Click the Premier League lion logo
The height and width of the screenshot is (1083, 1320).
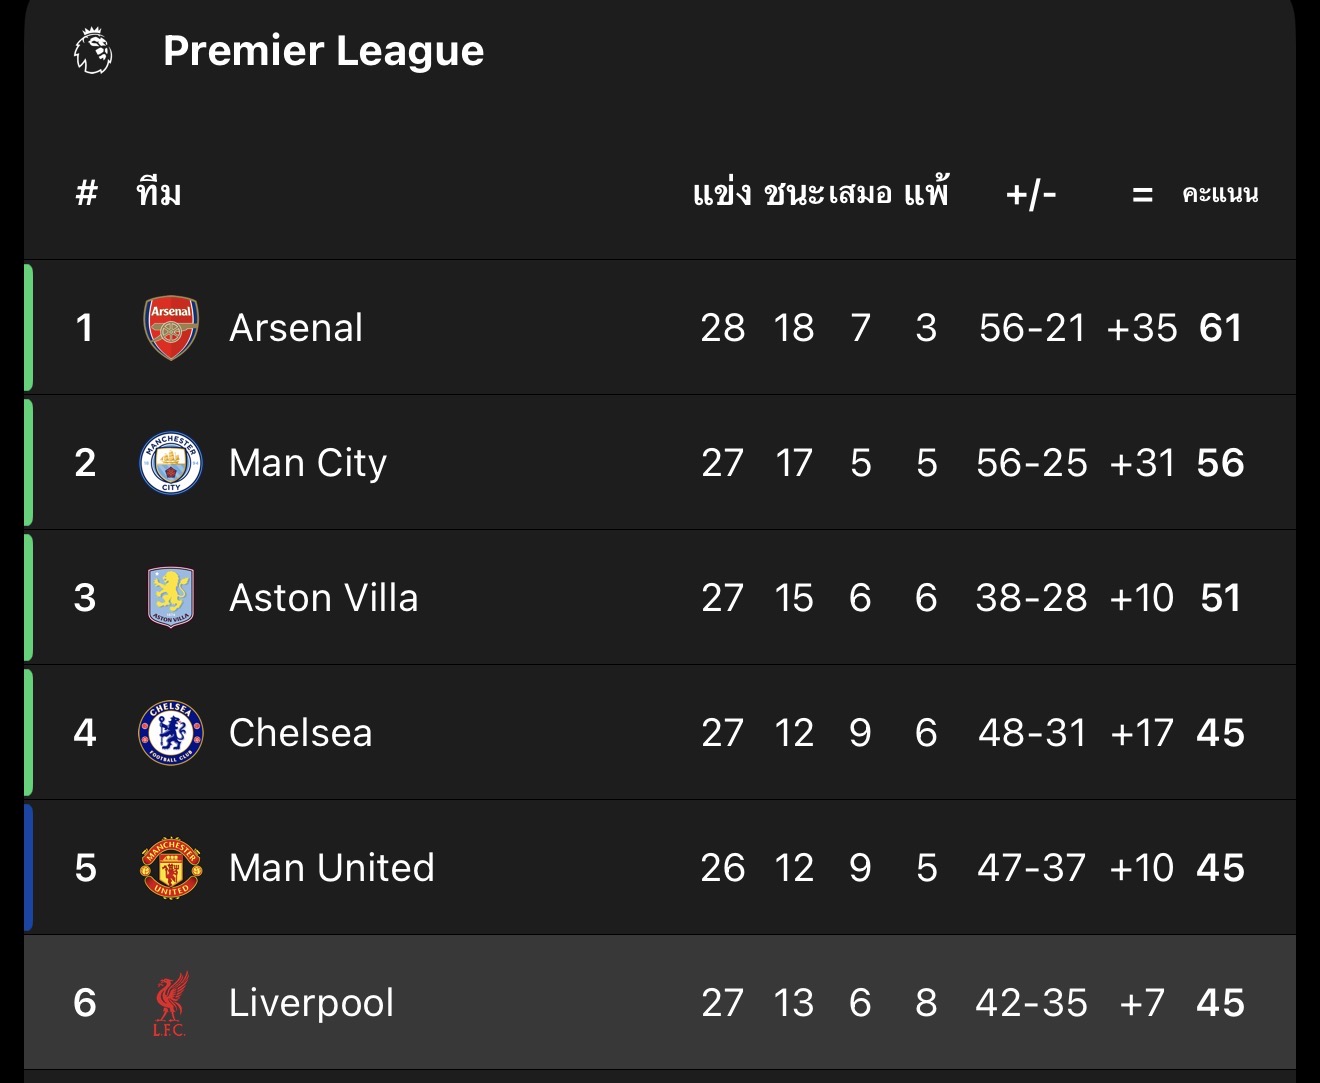93,51
